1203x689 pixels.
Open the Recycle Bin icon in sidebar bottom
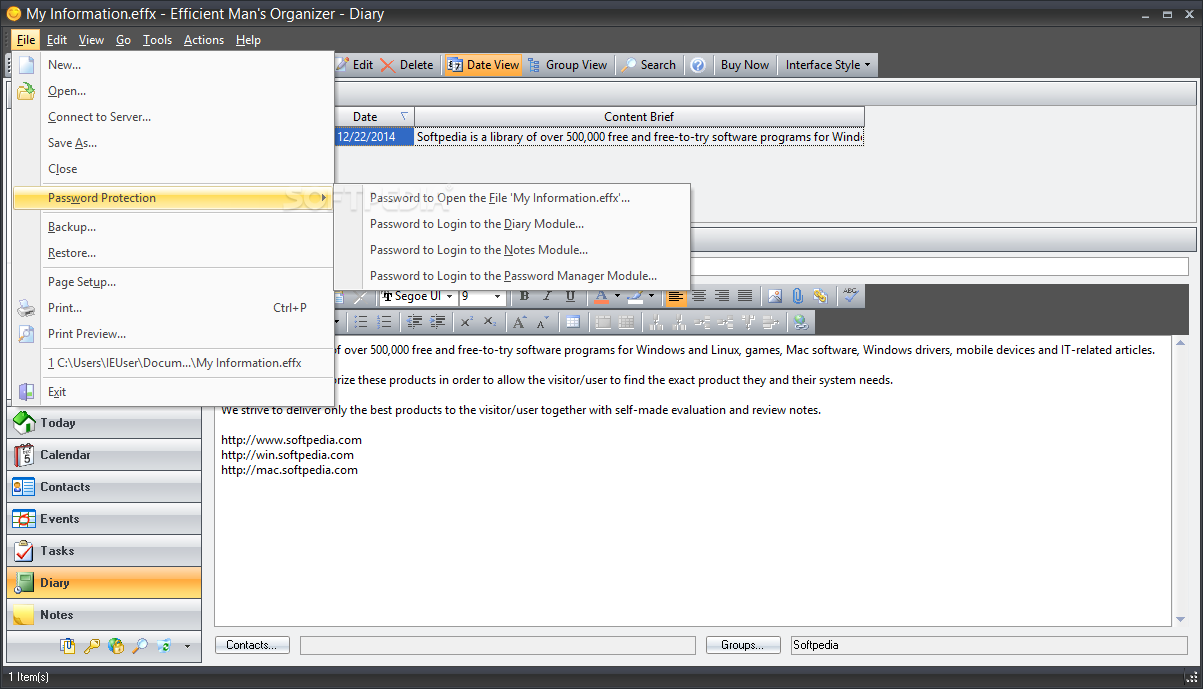point(164,646)
